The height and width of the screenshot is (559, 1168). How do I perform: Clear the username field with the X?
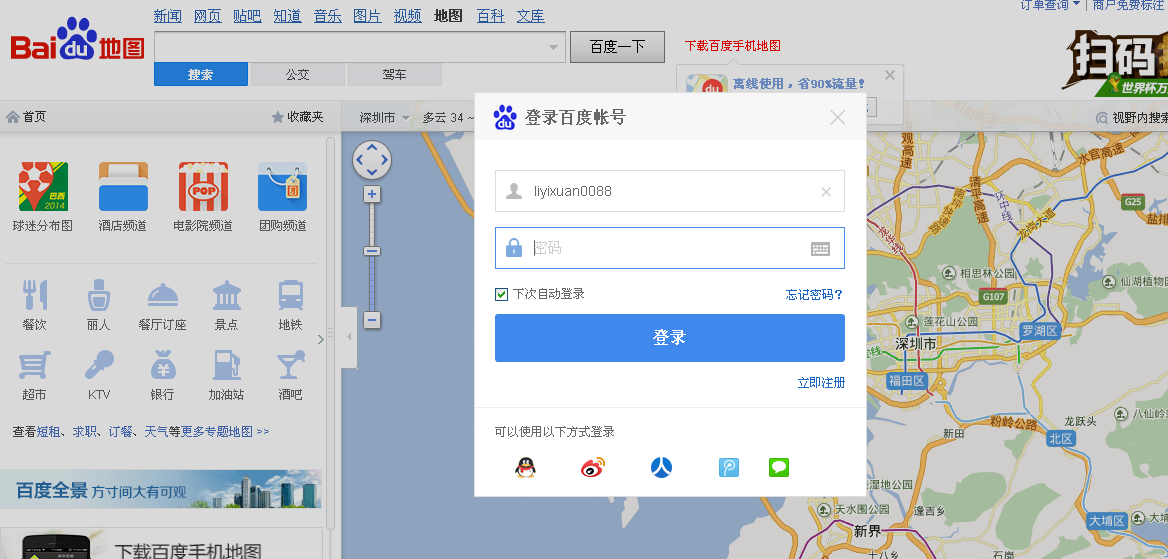(x=826, y=192)
